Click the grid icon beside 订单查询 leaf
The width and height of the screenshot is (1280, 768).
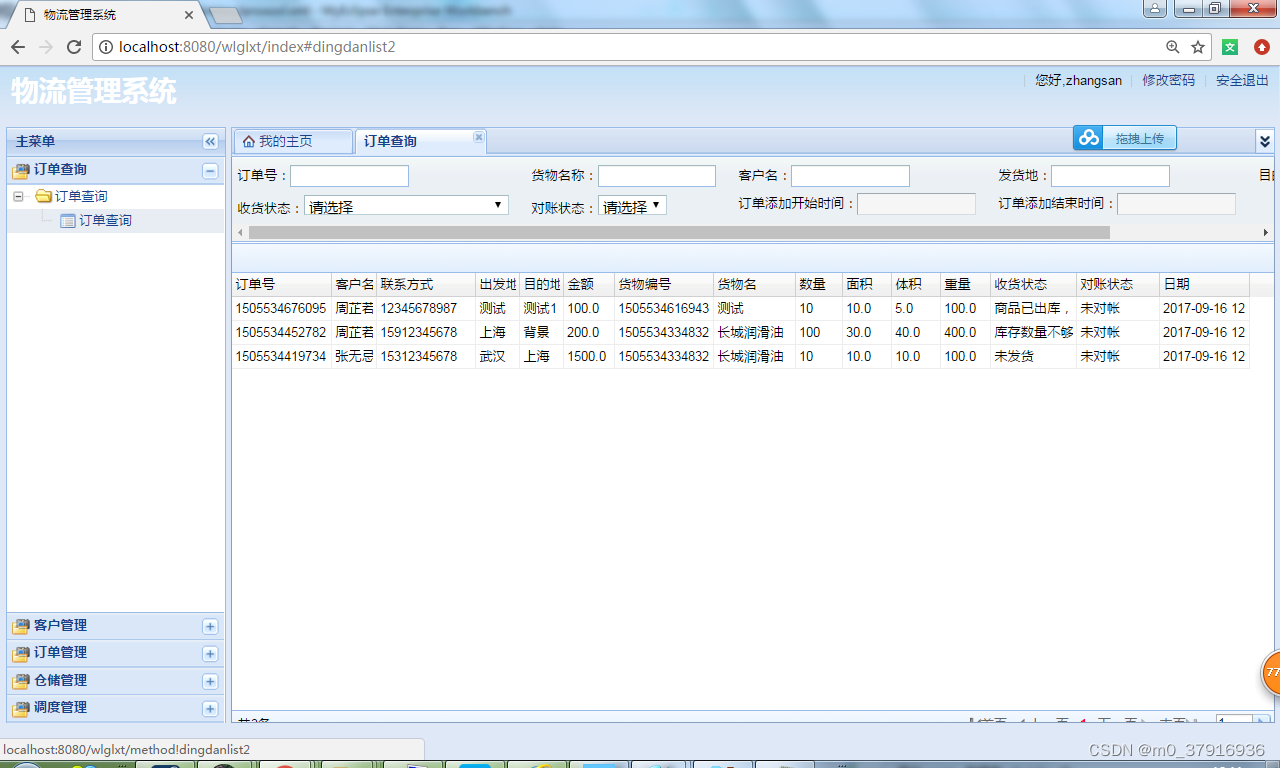pos(68,220)
